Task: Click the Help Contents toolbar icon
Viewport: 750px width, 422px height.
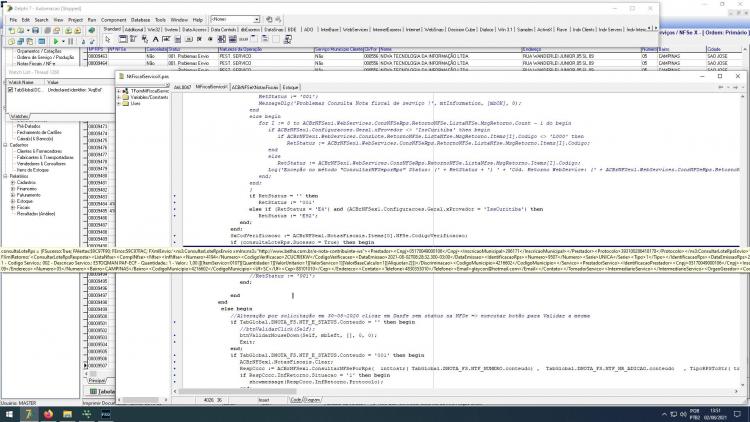Action: tap(92, 30)
